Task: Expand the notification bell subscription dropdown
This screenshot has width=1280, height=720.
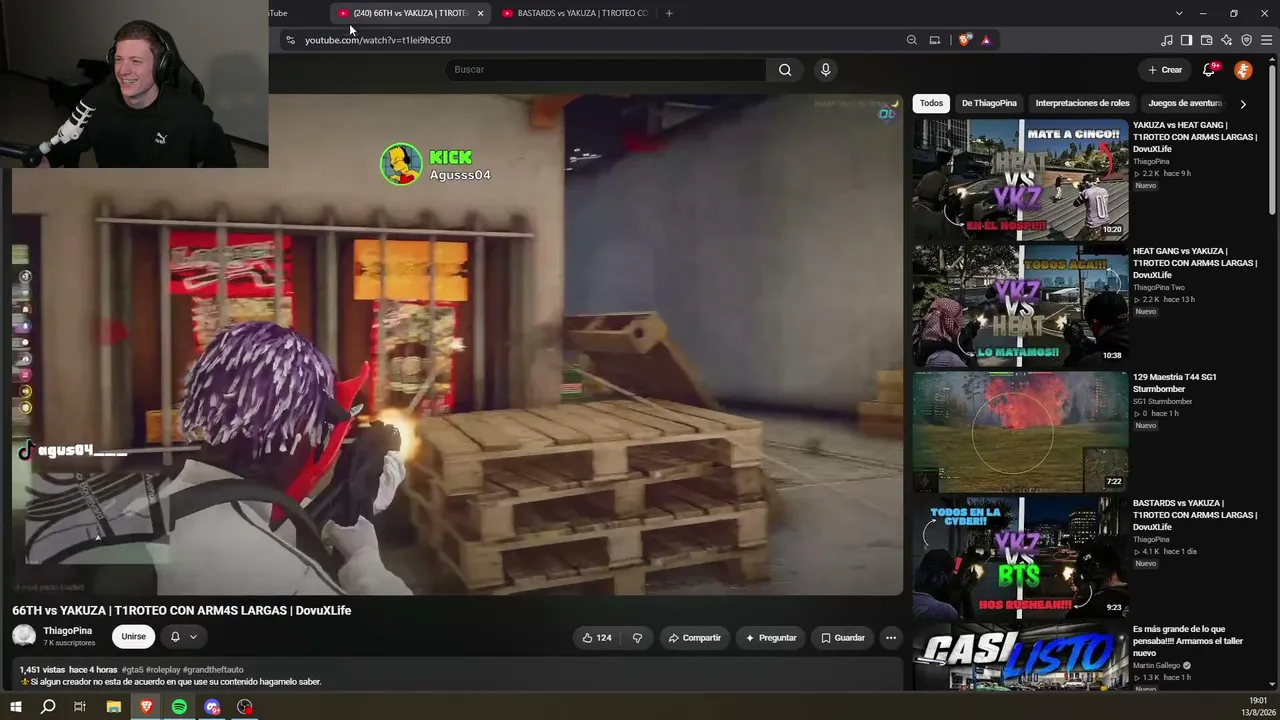Action: [183, 637]
